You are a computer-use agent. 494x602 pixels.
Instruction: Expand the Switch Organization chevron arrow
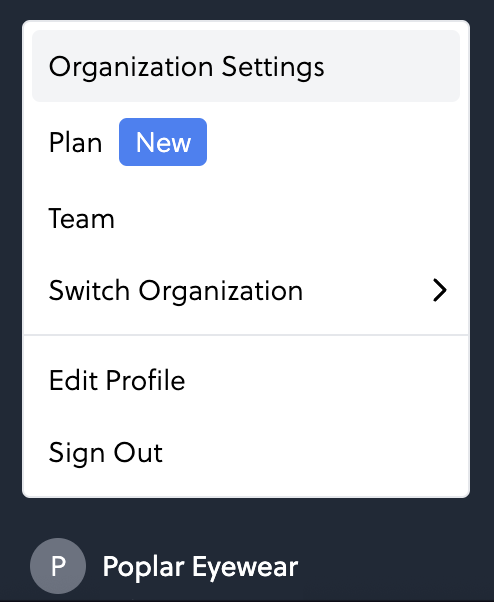click(440, 290)
